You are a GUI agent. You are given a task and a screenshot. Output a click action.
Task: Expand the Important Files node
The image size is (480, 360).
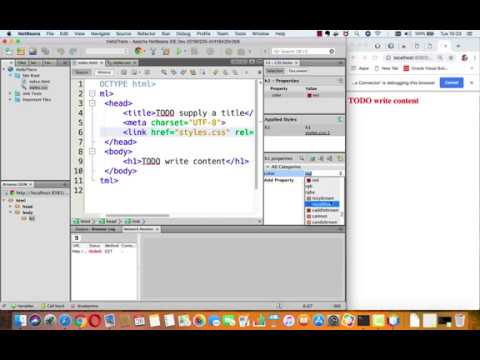(x=11, y=100)
